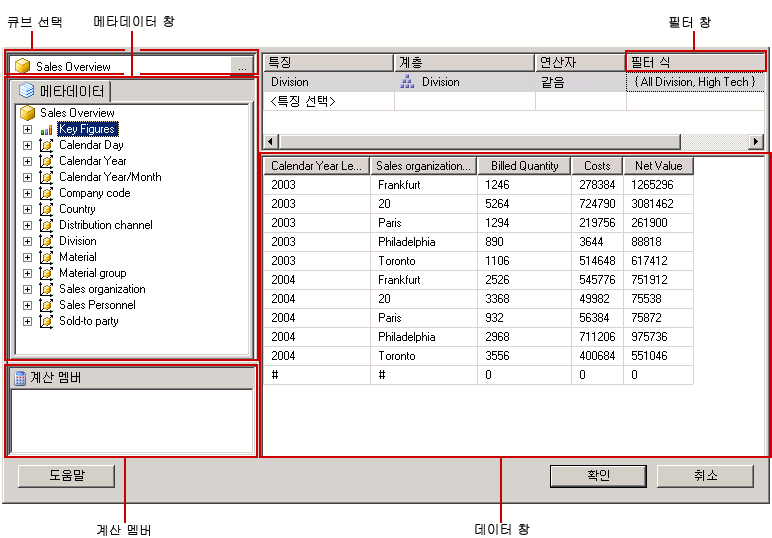772x538 pixels.
Task: Click the Calendar Day dimension icon
Action: coord(46,145)
